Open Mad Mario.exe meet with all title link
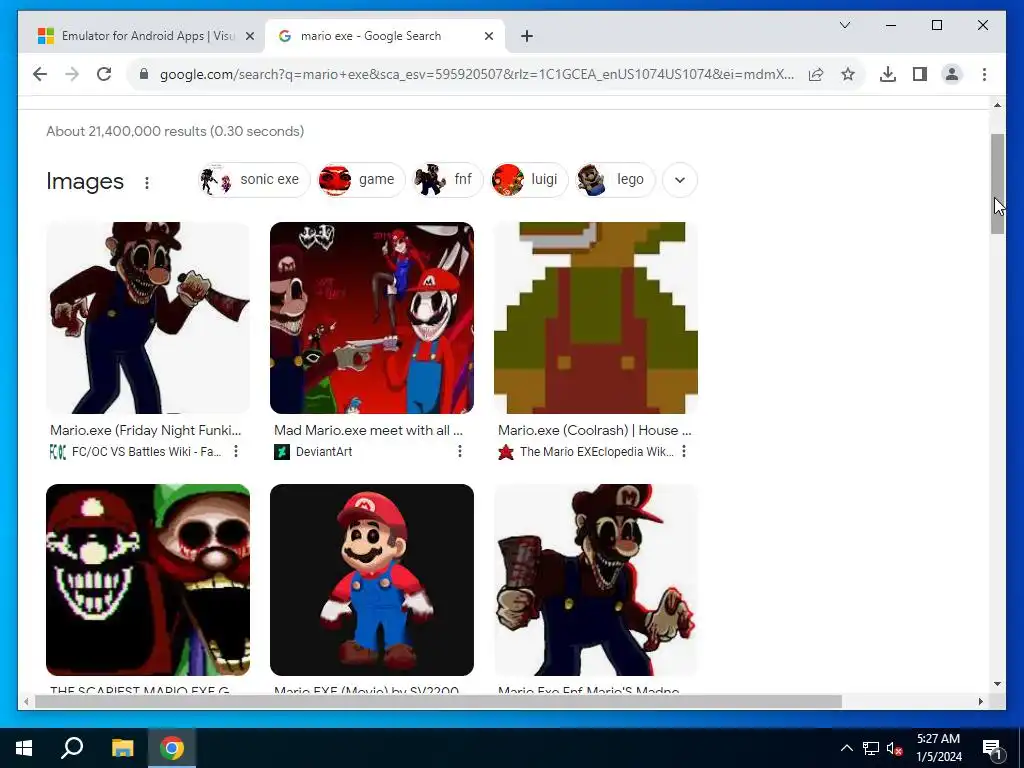 368,430
